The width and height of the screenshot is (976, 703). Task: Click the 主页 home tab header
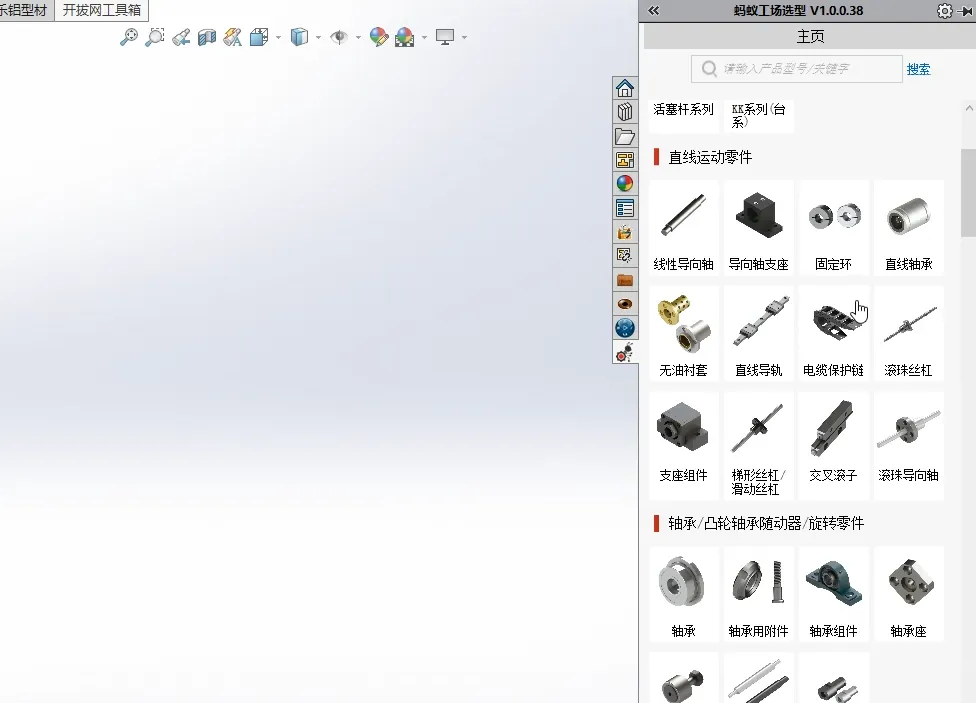810,37
